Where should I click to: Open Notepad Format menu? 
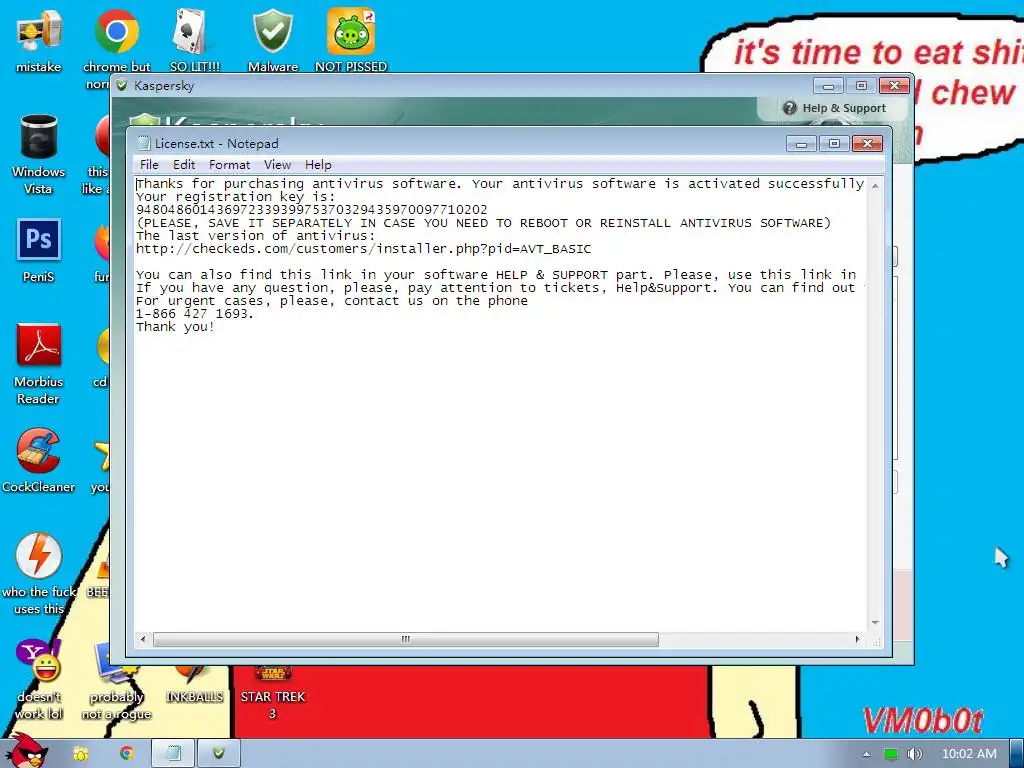pos(229,165)
